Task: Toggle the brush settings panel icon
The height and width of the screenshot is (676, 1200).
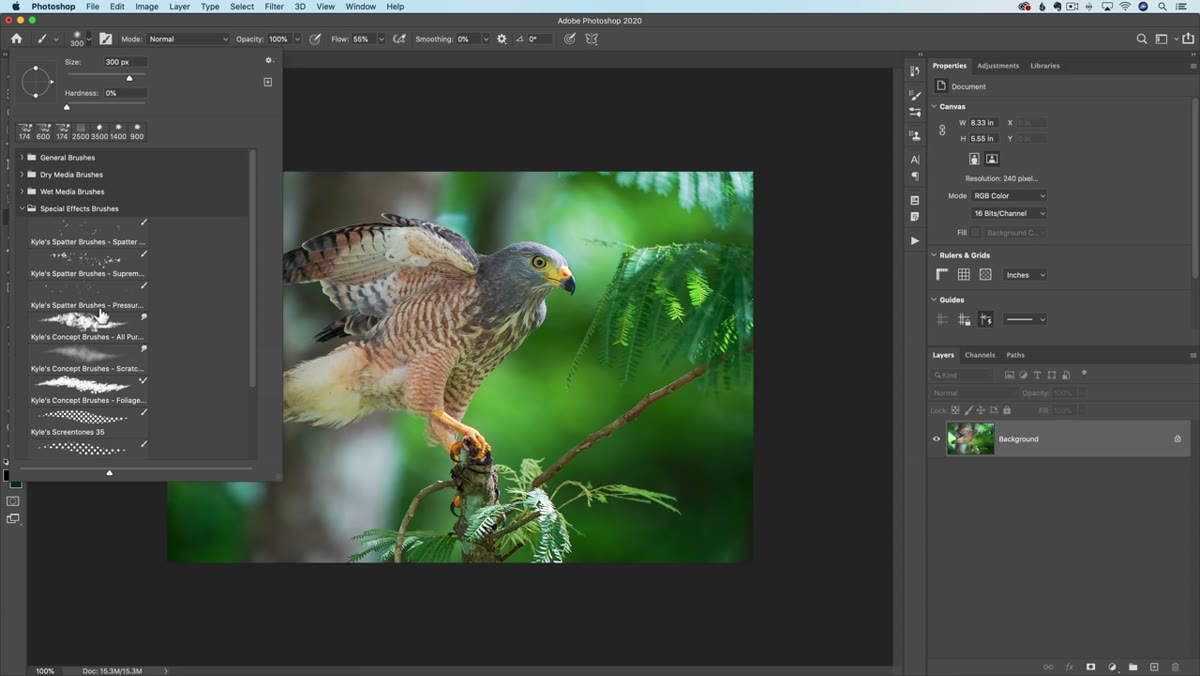Action: coord(105,39)
